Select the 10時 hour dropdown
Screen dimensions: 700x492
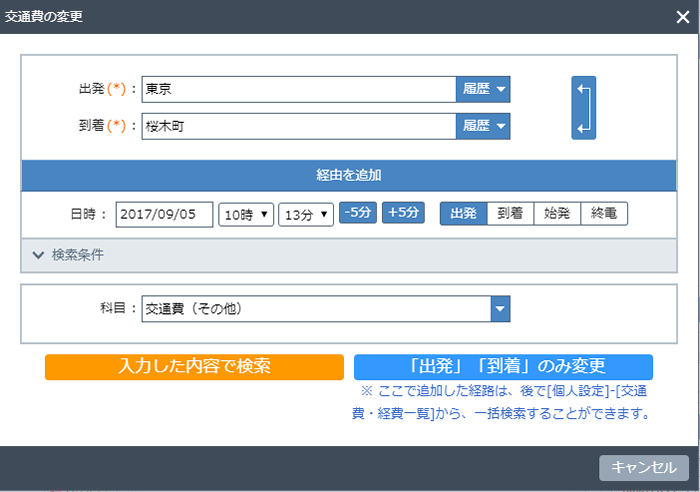pyautogui.click(x=246, y=215)
